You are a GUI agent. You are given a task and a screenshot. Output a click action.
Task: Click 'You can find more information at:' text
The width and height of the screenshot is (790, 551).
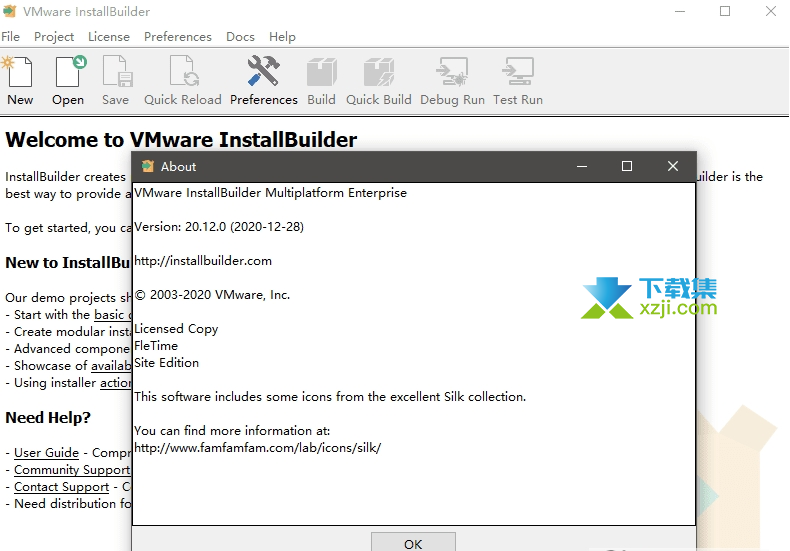pyautogui.click(x=232, y=431)
